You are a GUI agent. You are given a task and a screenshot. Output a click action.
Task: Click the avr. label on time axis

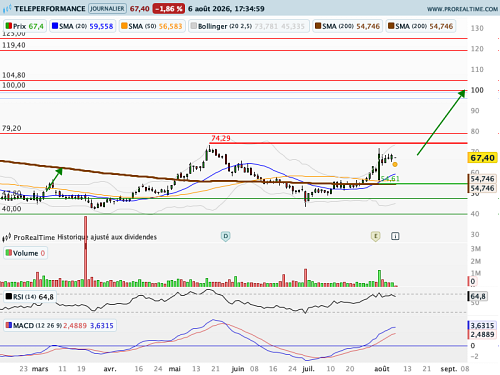click(110, 369)
